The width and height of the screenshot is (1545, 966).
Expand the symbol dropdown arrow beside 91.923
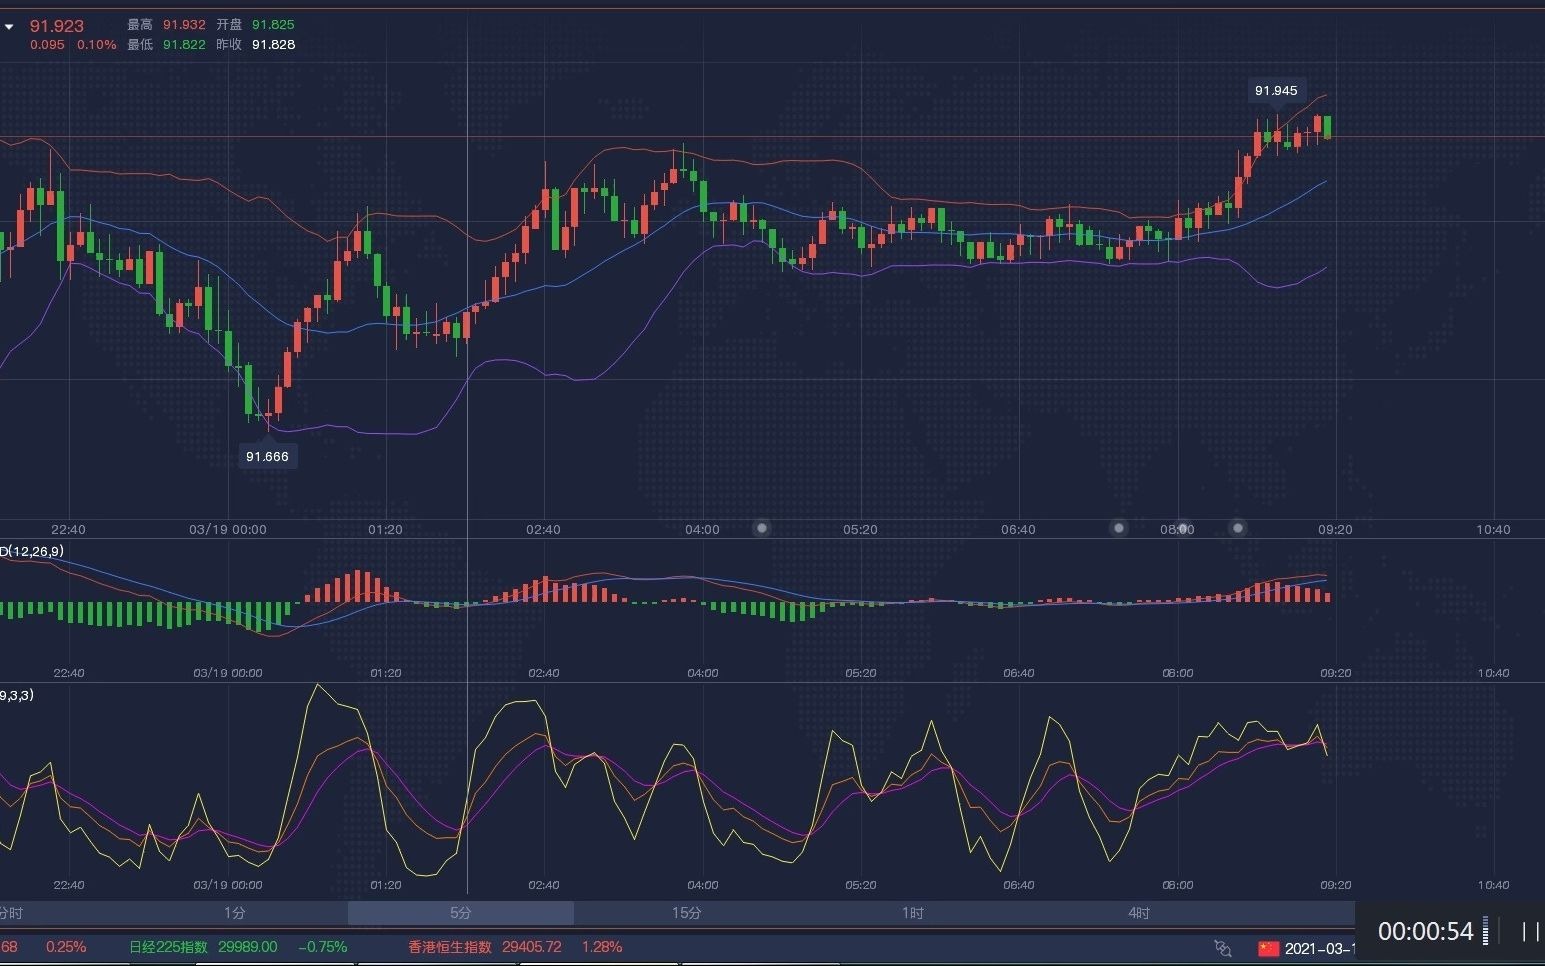9,27
